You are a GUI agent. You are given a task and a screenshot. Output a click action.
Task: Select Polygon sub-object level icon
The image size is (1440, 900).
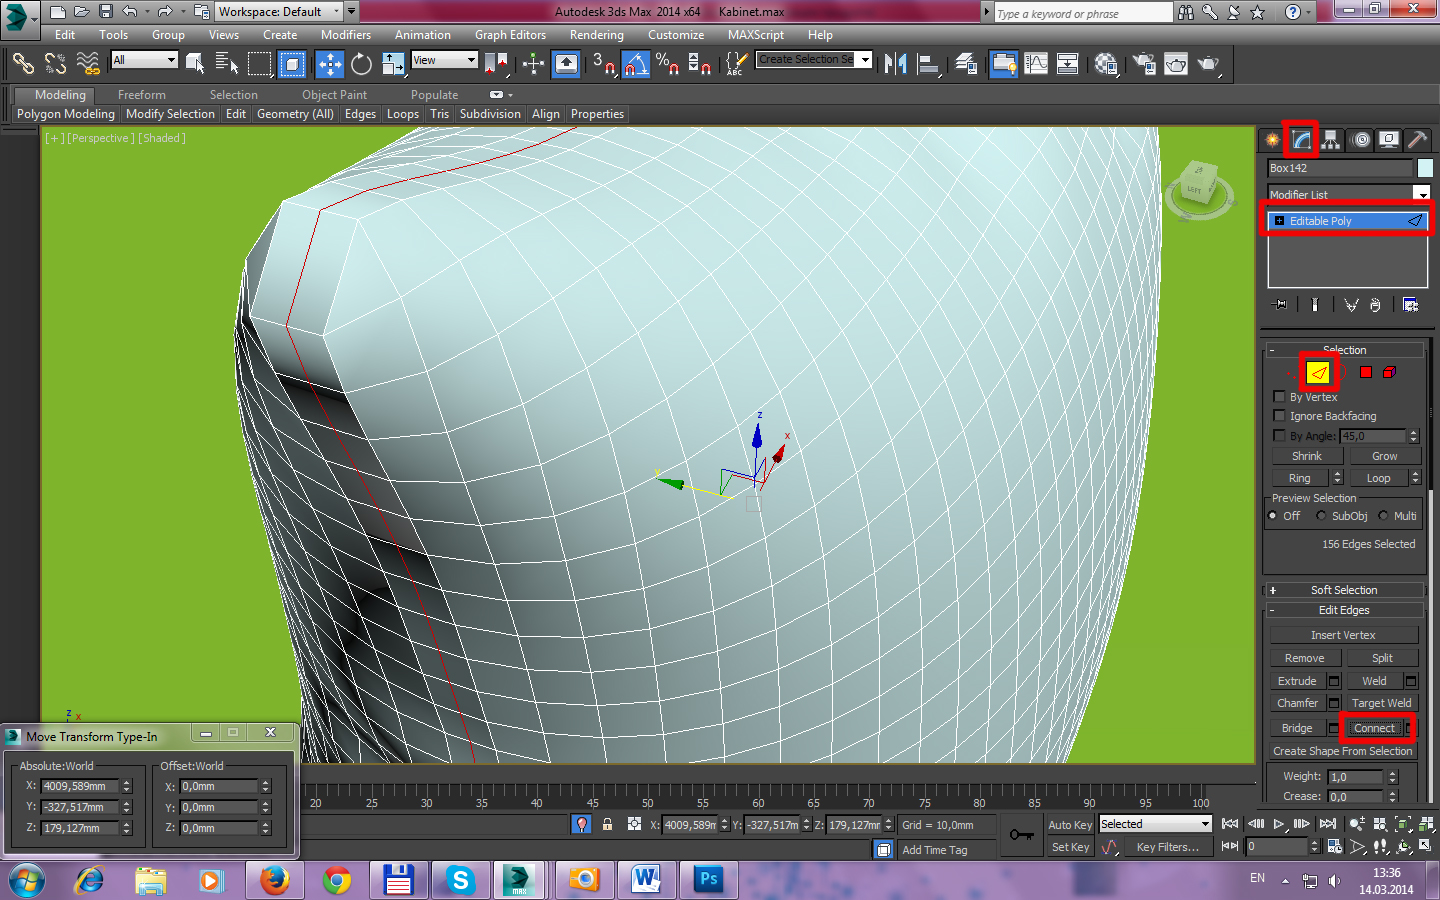point(1366,372)
